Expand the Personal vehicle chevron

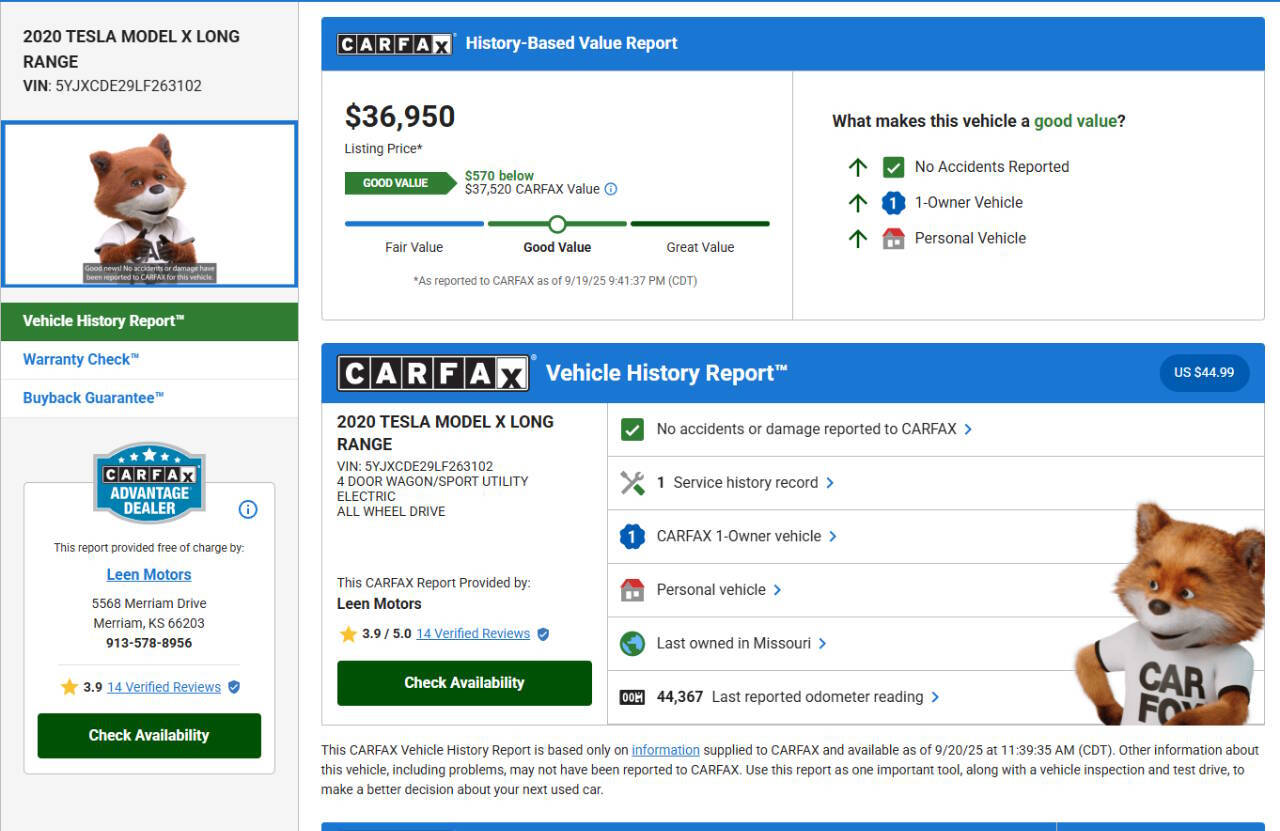pos(777,590)
